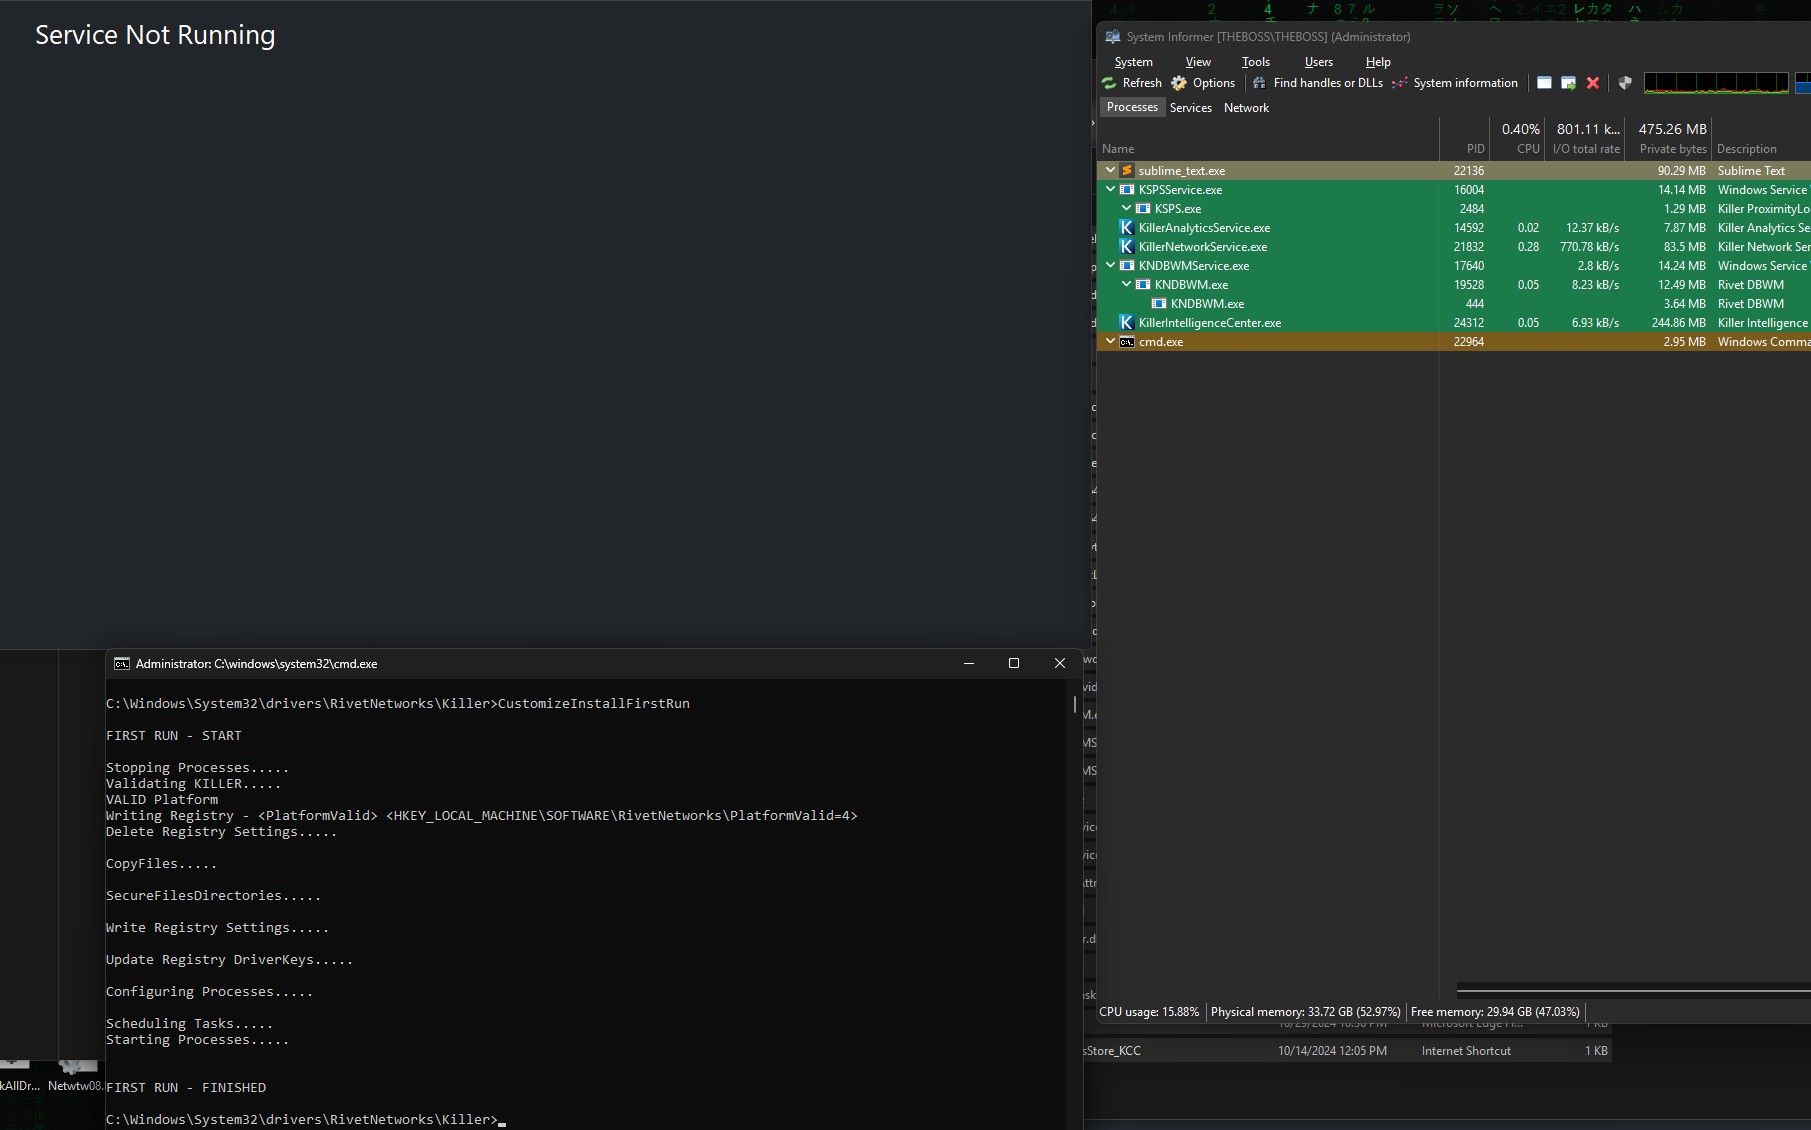Maximize the cmd.exe window
Screen dimensions: 1811x1130
(x=1014, y=664)
